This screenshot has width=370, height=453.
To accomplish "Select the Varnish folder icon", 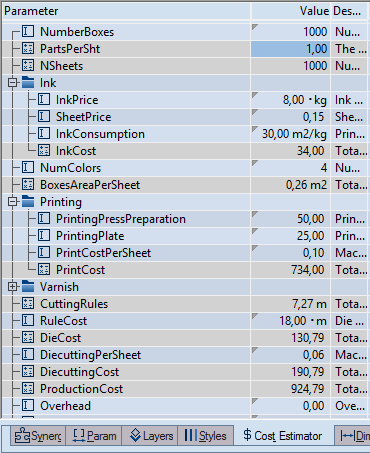I will tap(28, 286).
